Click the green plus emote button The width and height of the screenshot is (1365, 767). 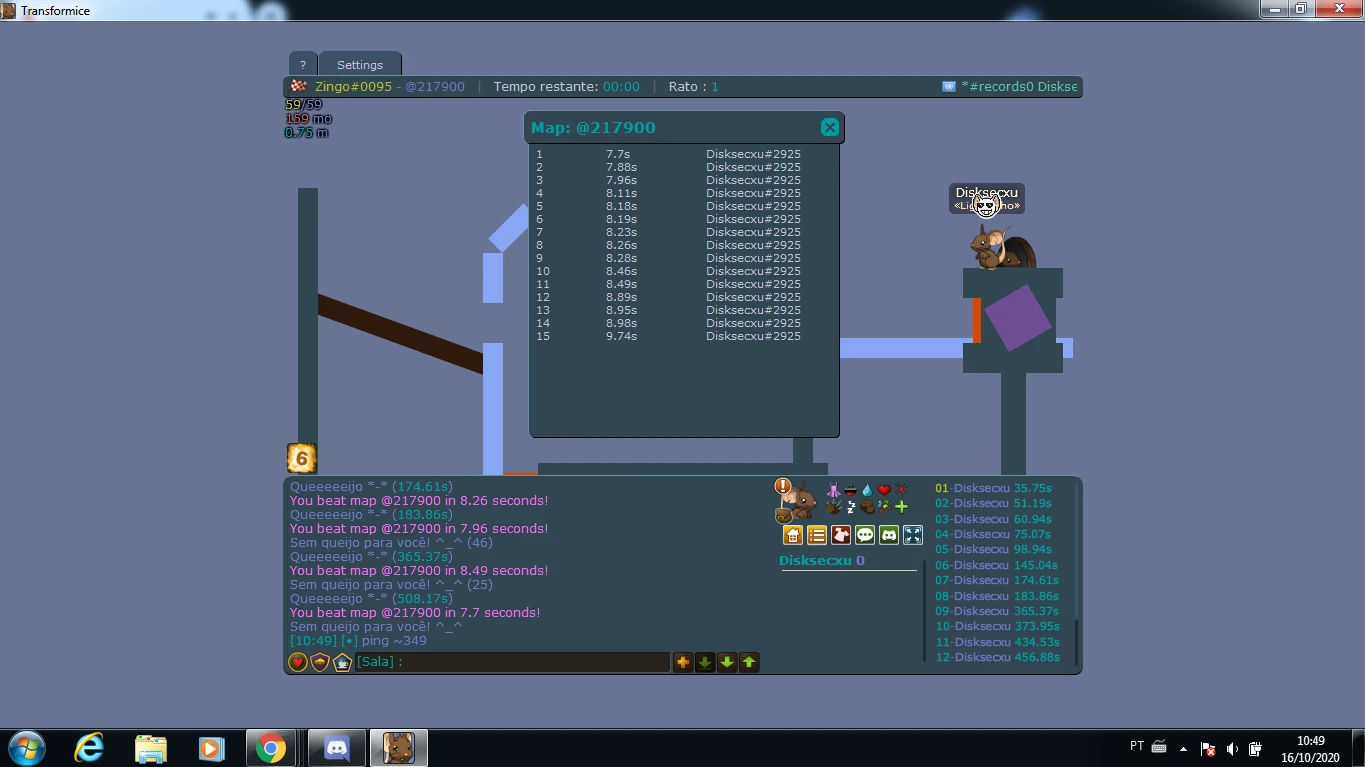[901, 507]
